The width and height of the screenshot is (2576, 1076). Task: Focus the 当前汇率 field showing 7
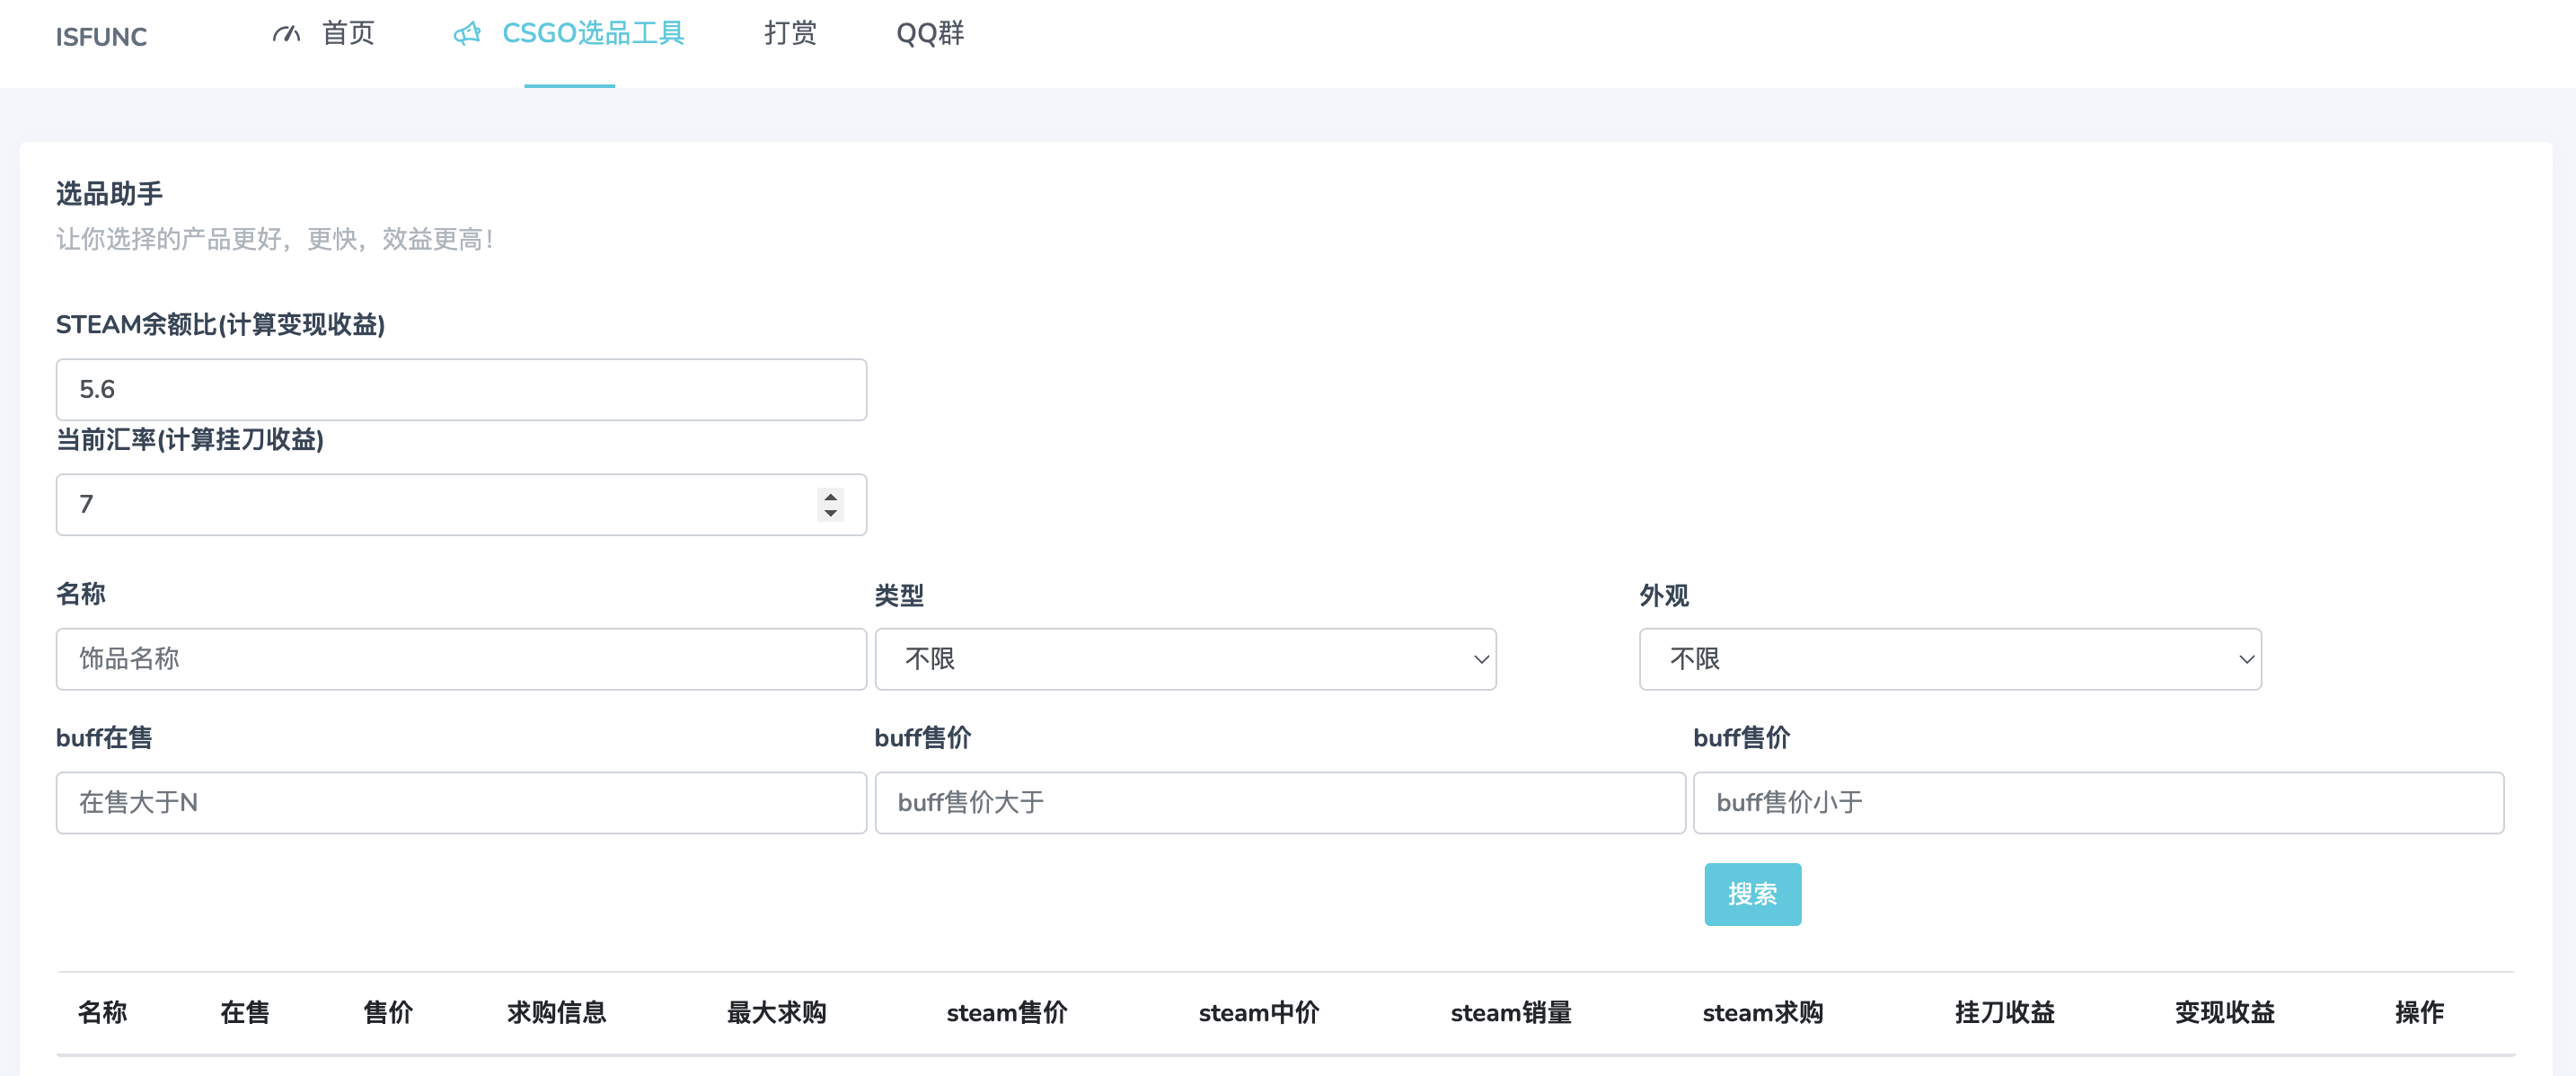pyautogui.click(x=461, y=504)
